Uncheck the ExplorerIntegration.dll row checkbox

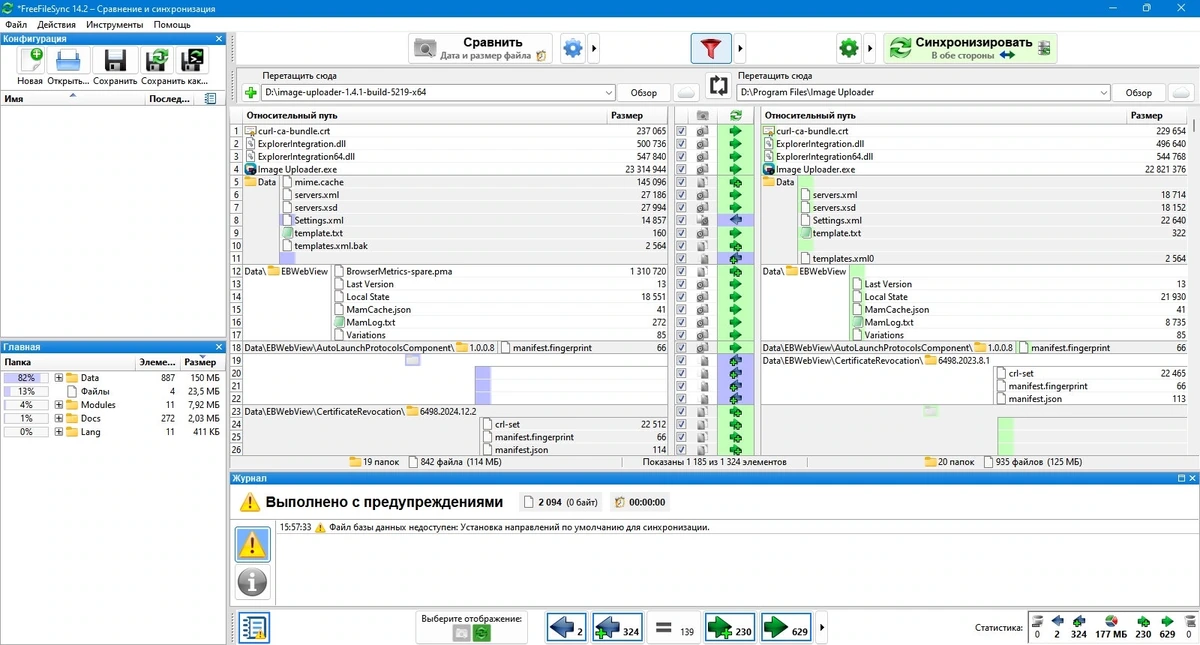681,144
